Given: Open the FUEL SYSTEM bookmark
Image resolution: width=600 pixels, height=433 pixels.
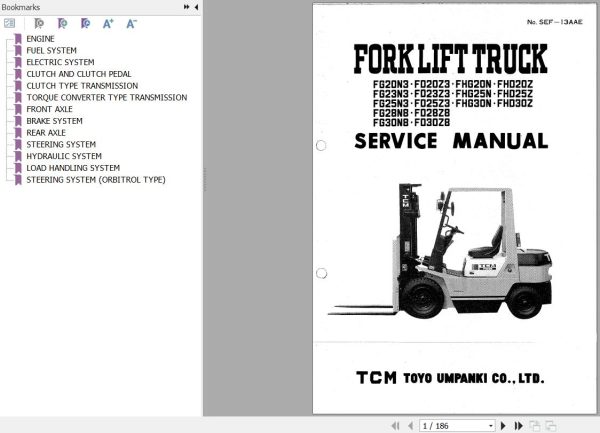Looking at the screenshot, I should point(51,50).
